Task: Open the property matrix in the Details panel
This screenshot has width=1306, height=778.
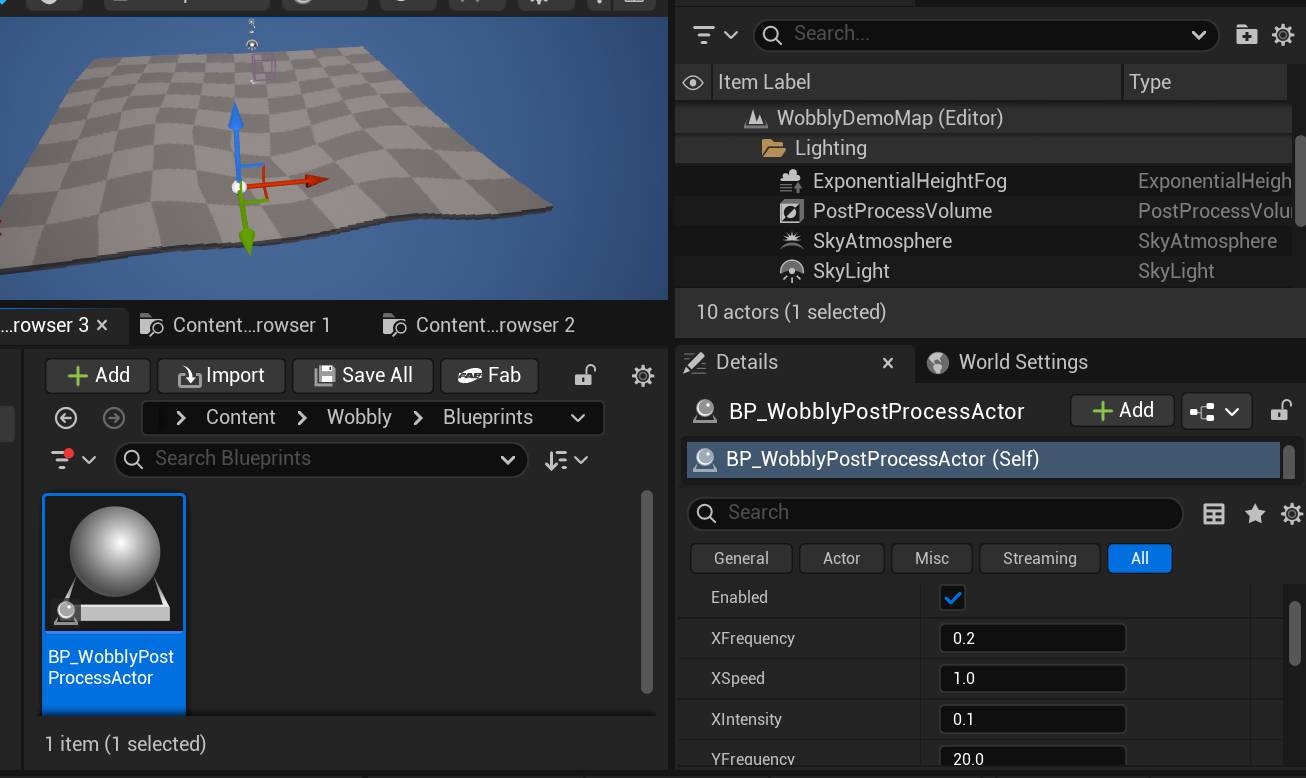Action: point(1213,513)
